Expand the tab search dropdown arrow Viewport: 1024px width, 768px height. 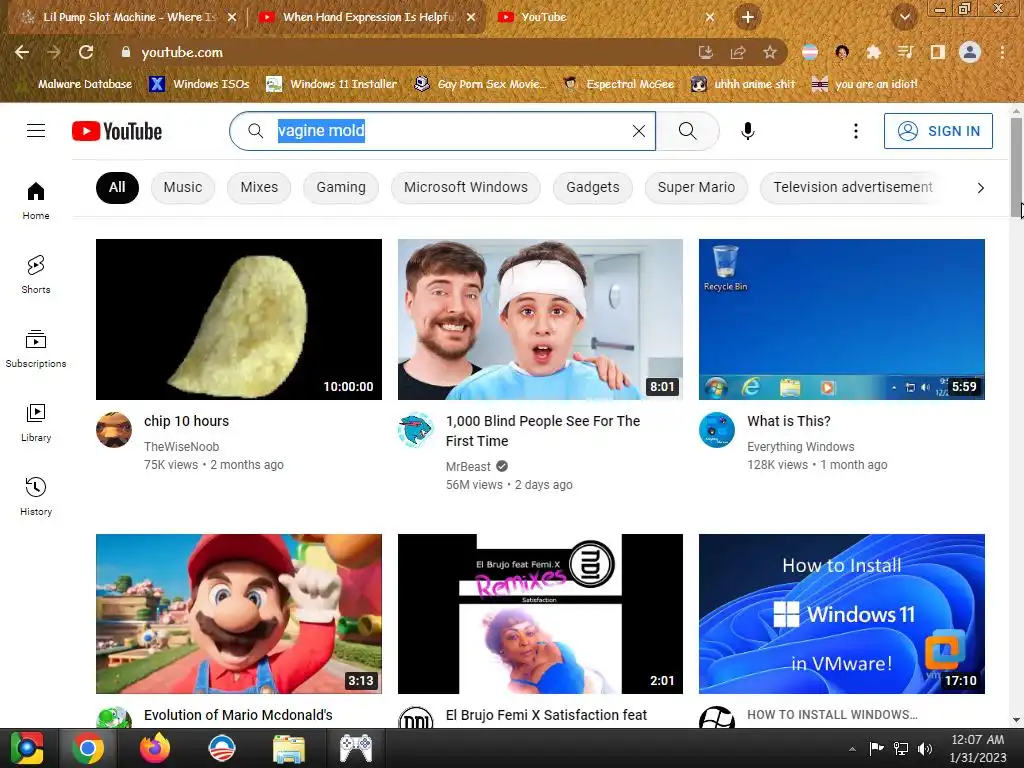[904, 18]
